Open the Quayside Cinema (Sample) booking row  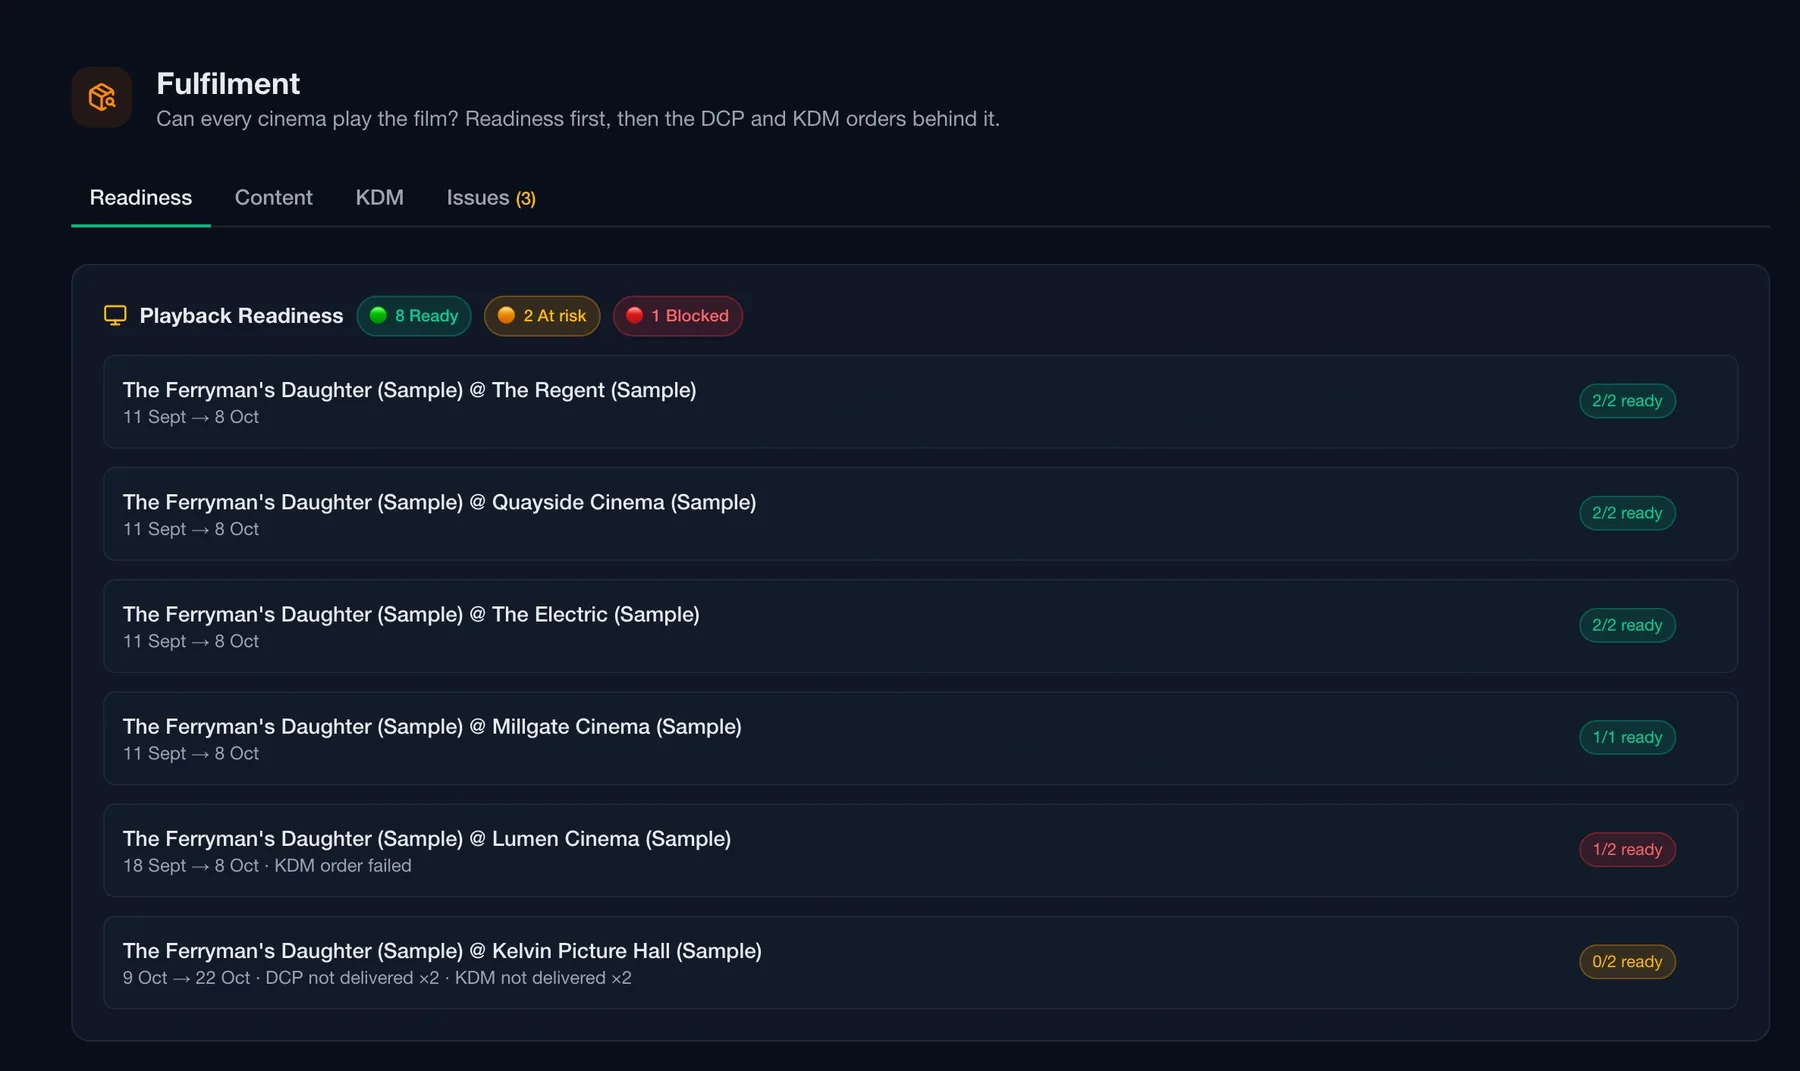pyautogui.click(x=920, y=514)
